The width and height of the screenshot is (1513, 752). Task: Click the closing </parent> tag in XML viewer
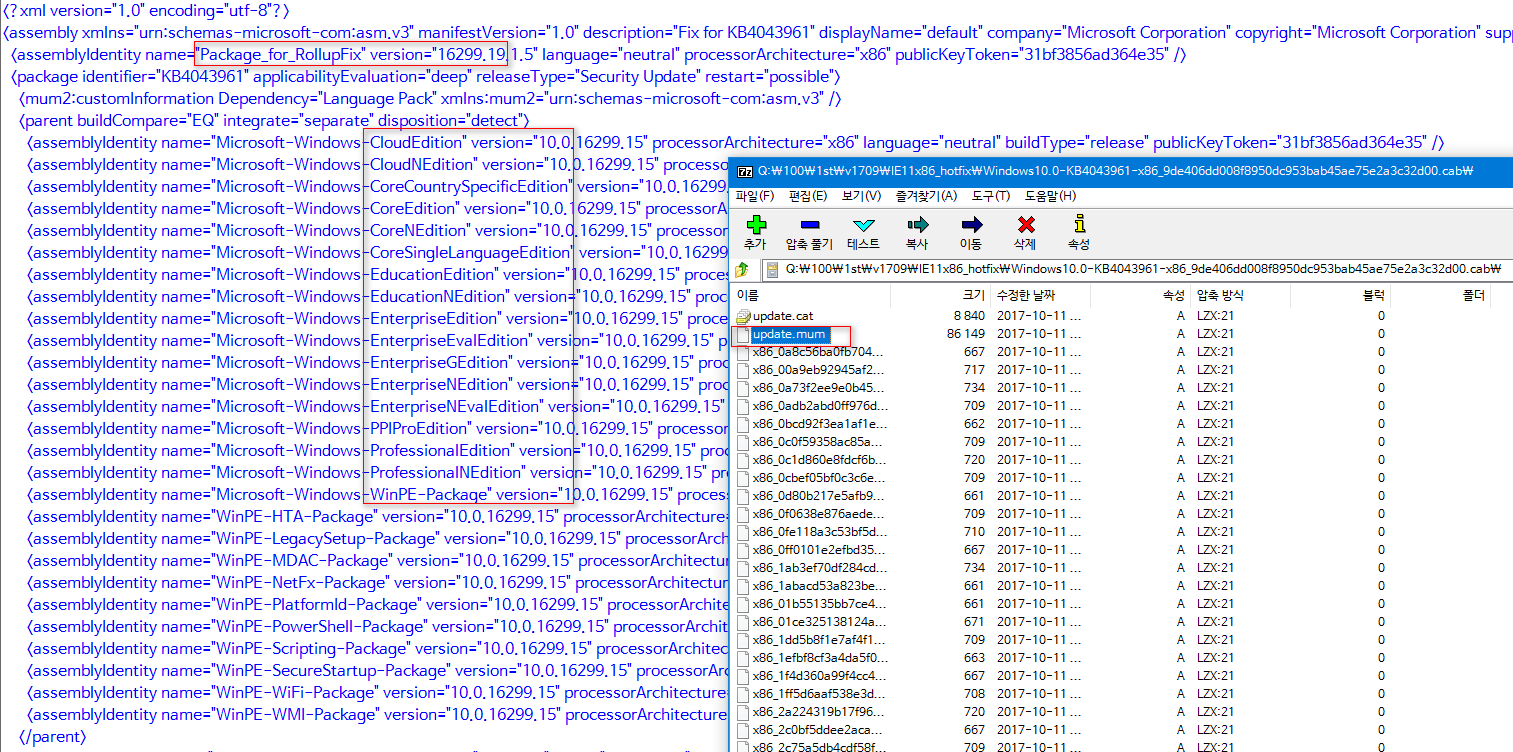pyautogui.click(x=53, y=736)
